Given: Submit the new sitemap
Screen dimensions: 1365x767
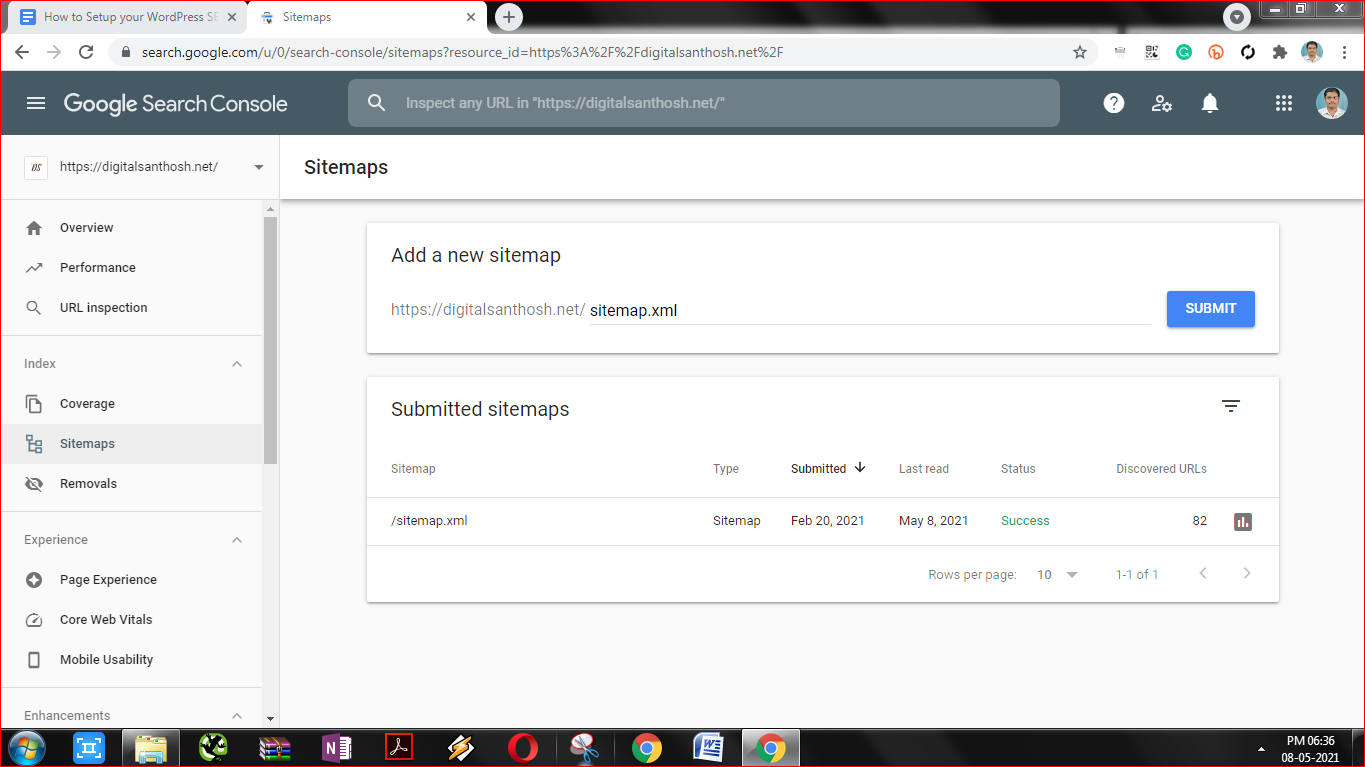Looking at the screenshot, I should 1210,309.
